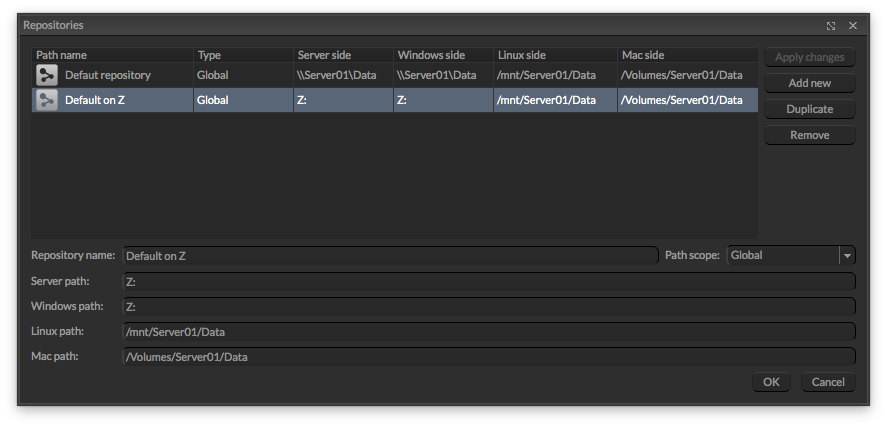The image size is (887, 427).
Task: Click the Mac side column header
Action: coord(687,55)
